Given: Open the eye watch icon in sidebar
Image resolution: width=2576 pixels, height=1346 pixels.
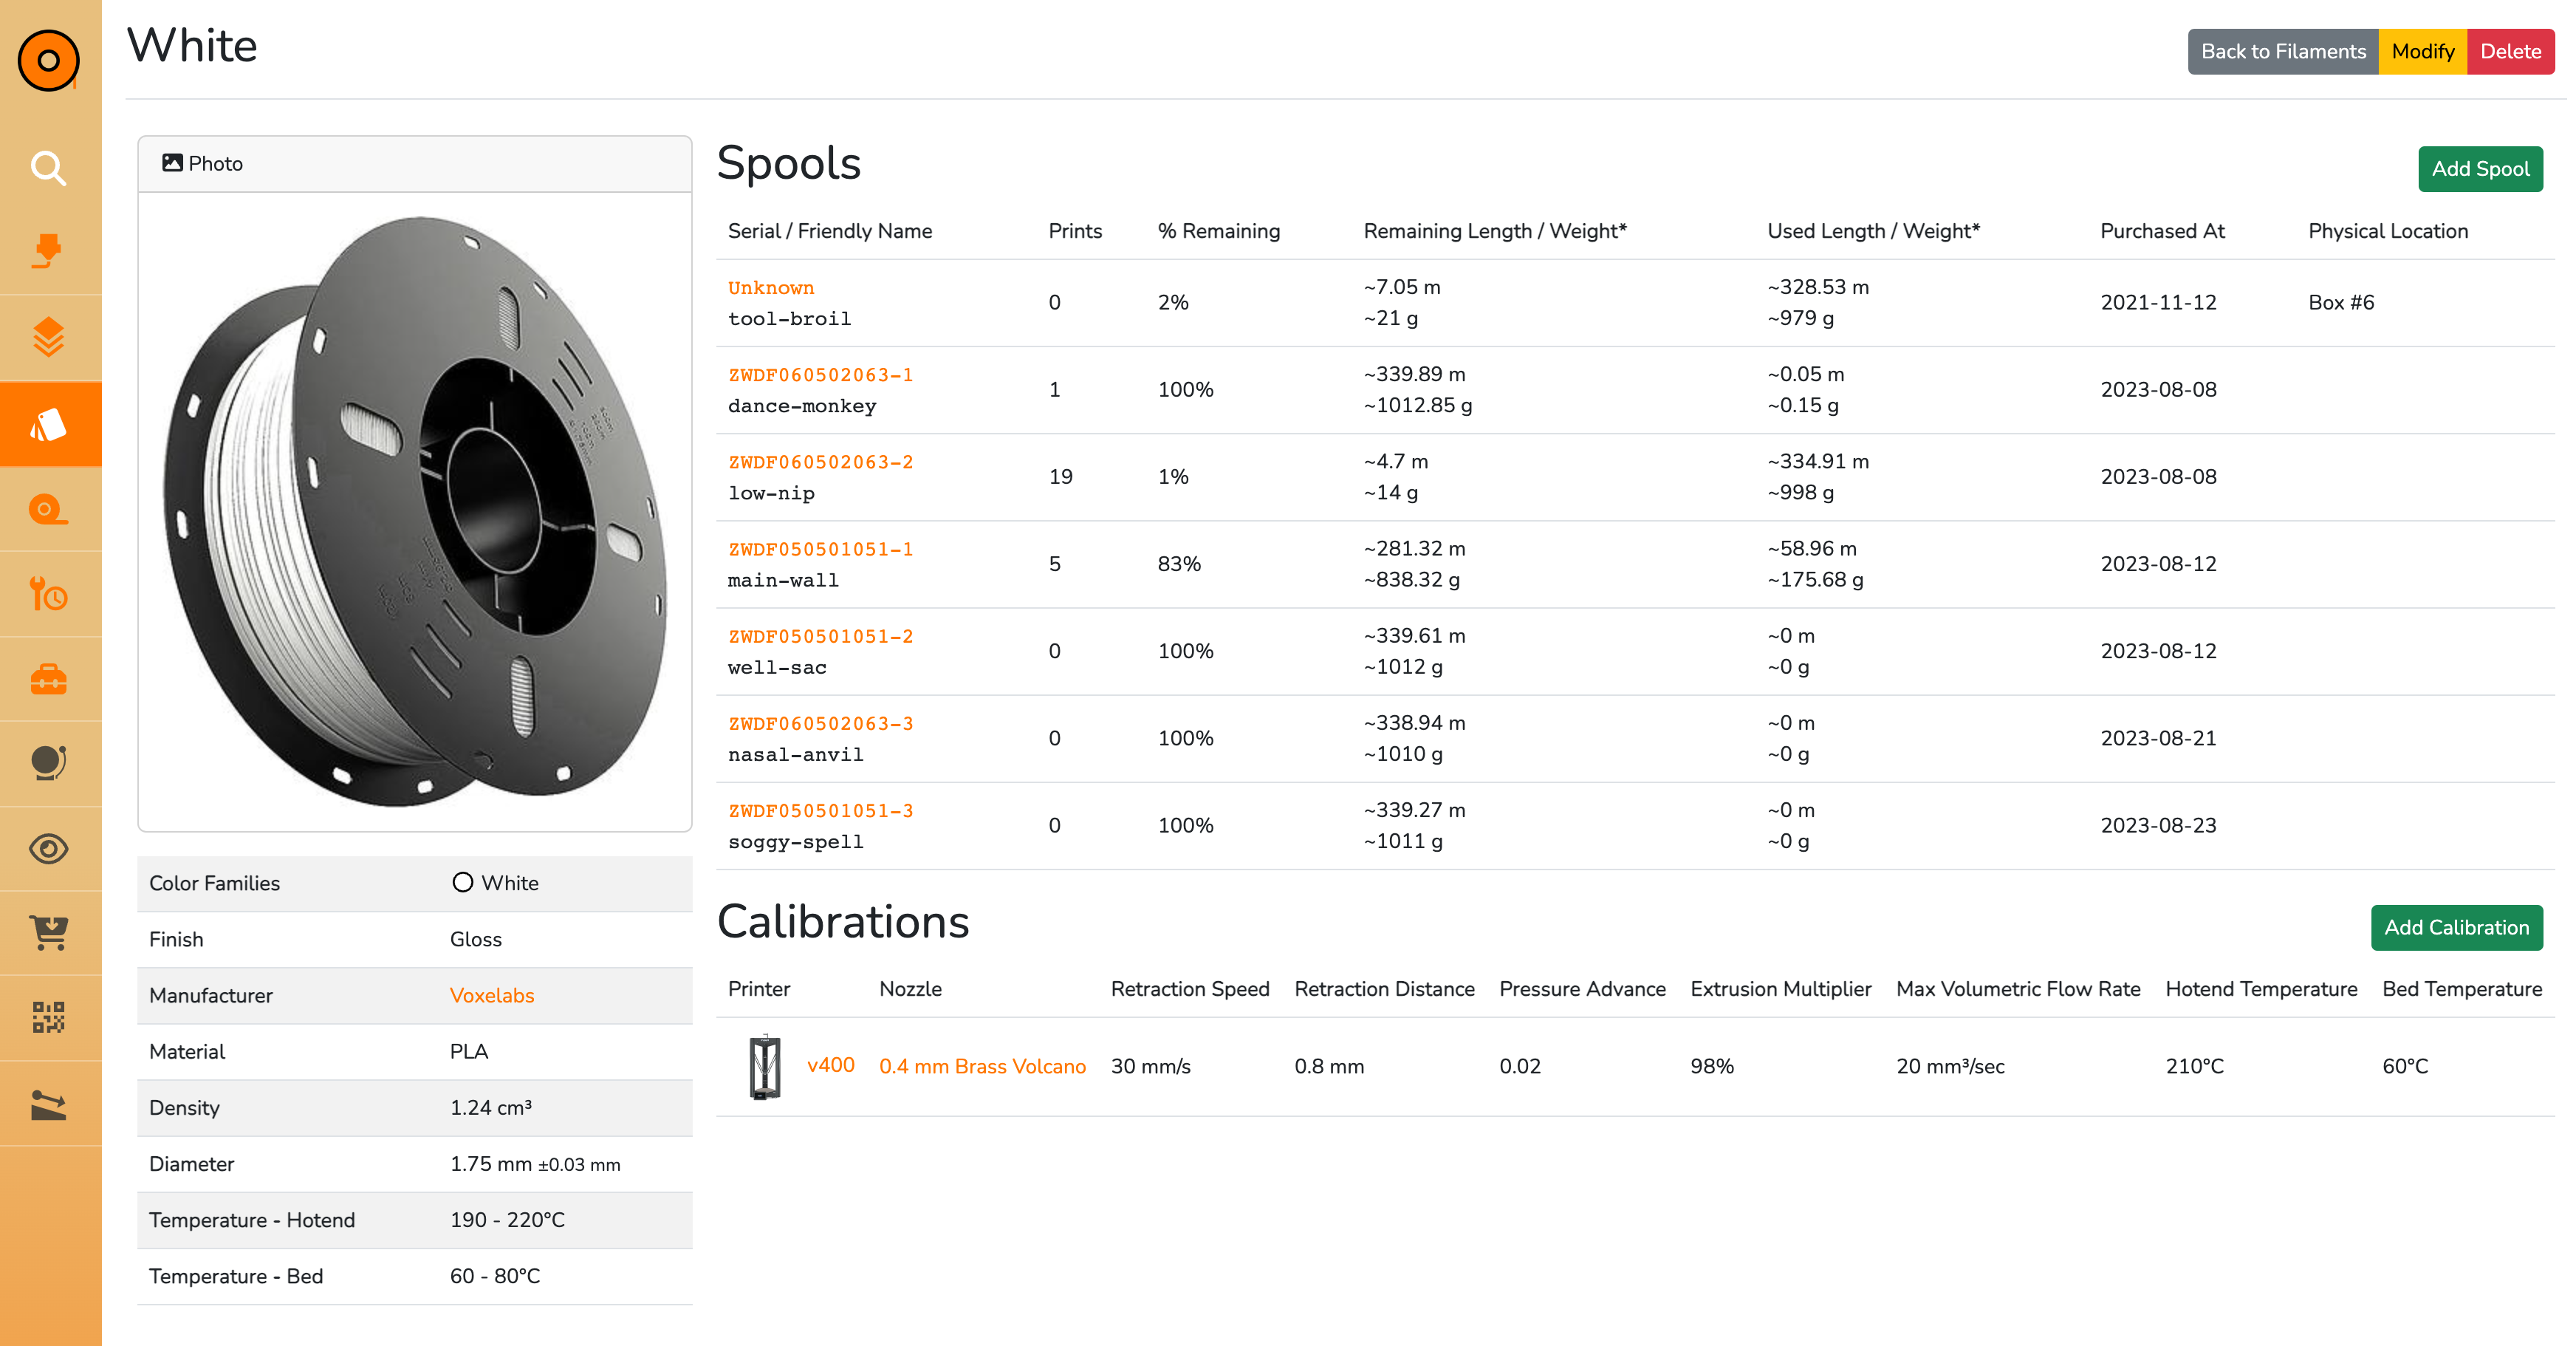Looking at the screenshot, I should point(48,849).
